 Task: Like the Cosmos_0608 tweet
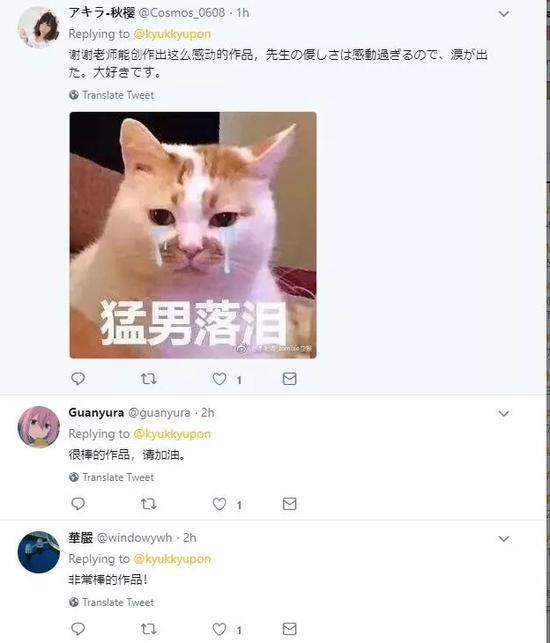tap(219, 379)
